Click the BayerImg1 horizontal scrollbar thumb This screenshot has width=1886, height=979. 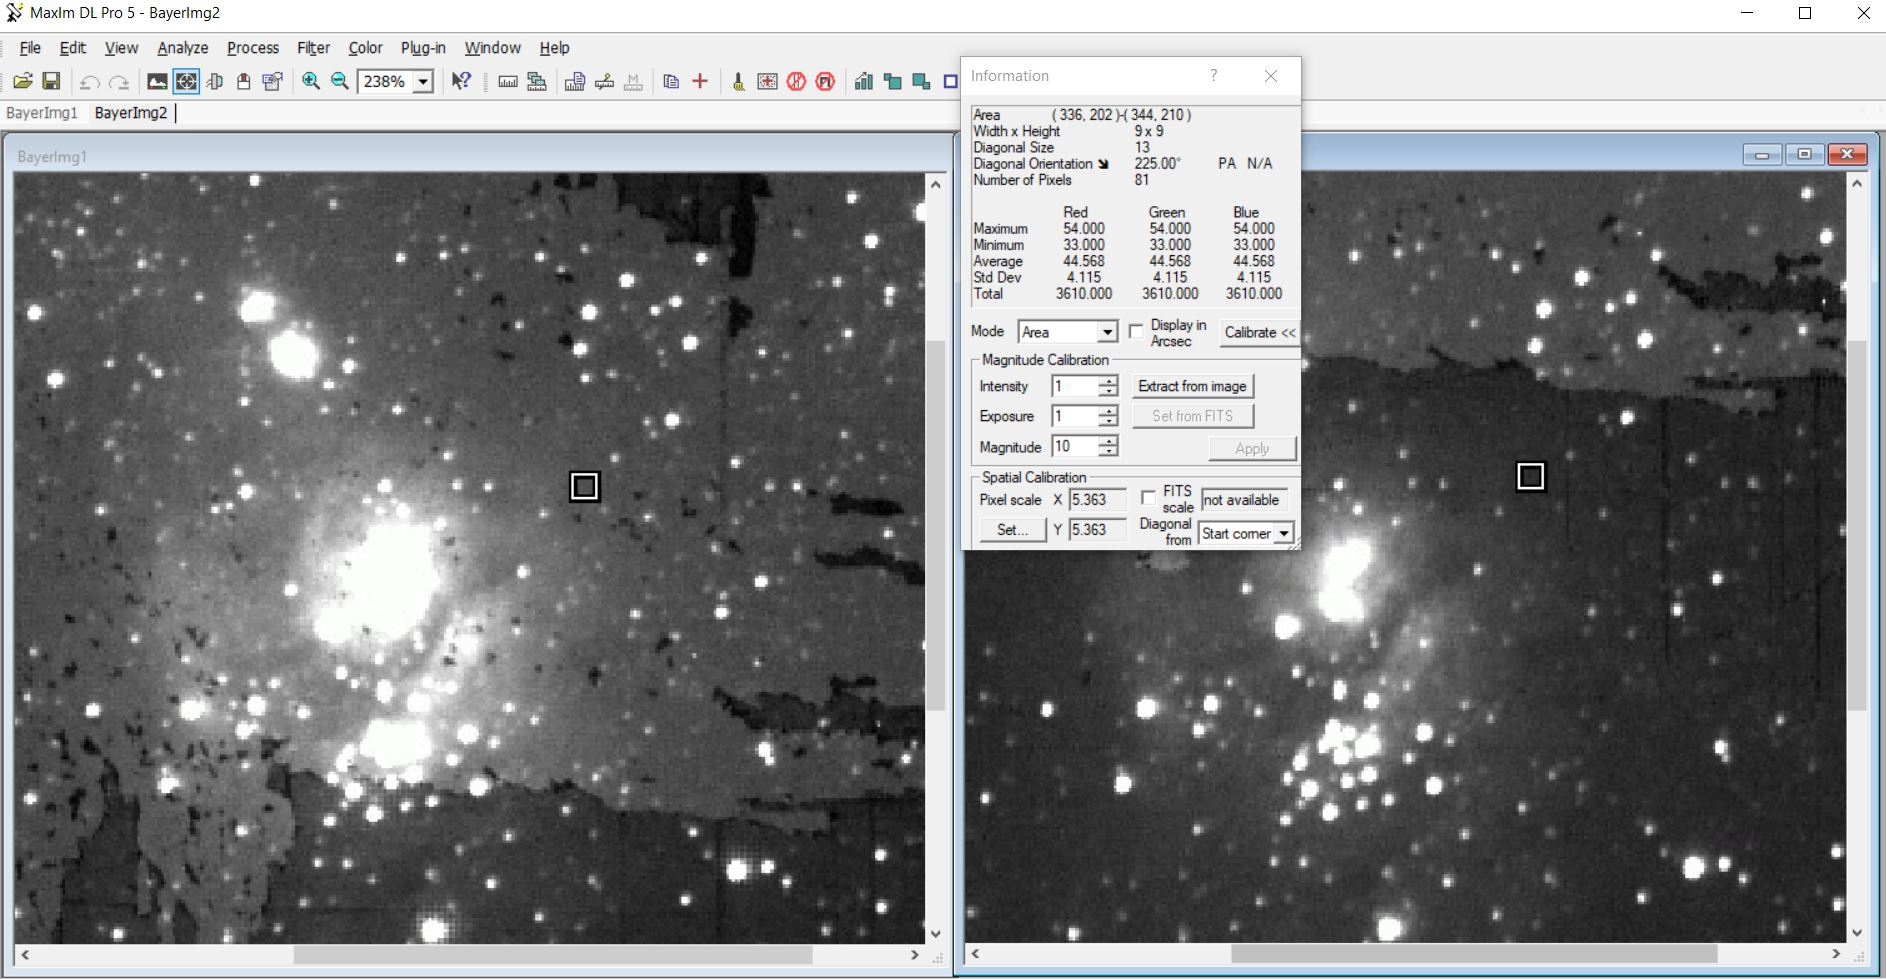point(551,955)
